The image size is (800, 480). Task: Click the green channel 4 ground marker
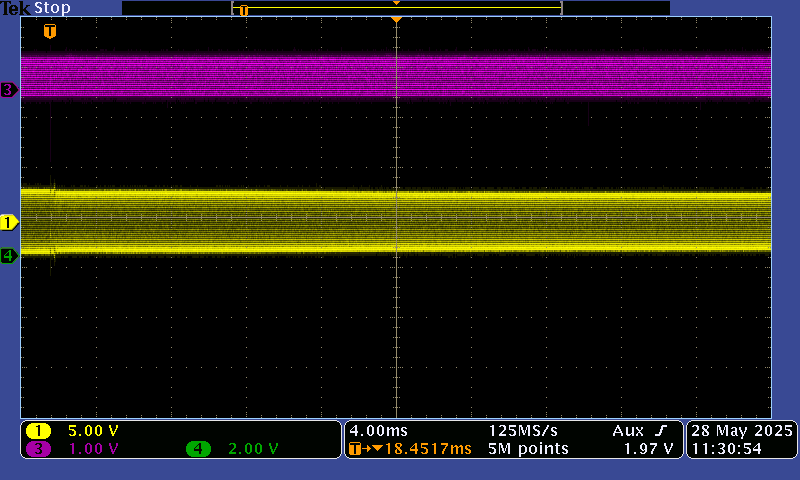[9, 256]
